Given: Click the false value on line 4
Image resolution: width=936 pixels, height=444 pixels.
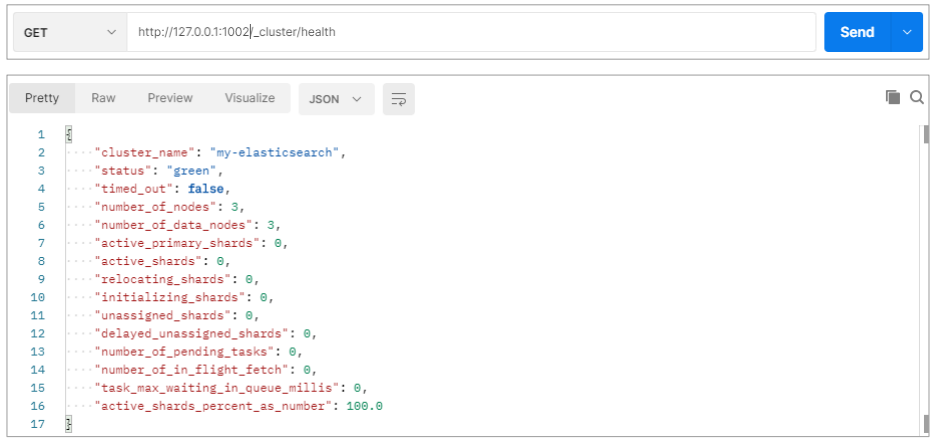Looking at the screenshot, I should click(x=205, y=189).
